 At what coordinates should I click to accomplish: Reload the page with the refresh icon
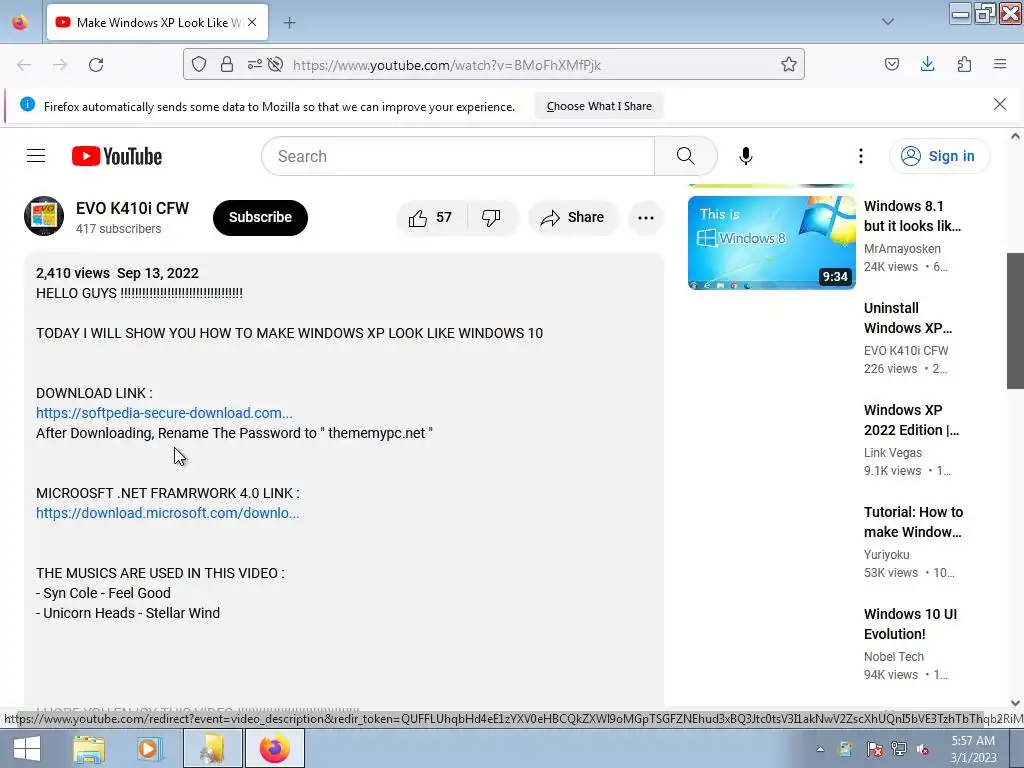pyautogui.click(x=96, y=65)
